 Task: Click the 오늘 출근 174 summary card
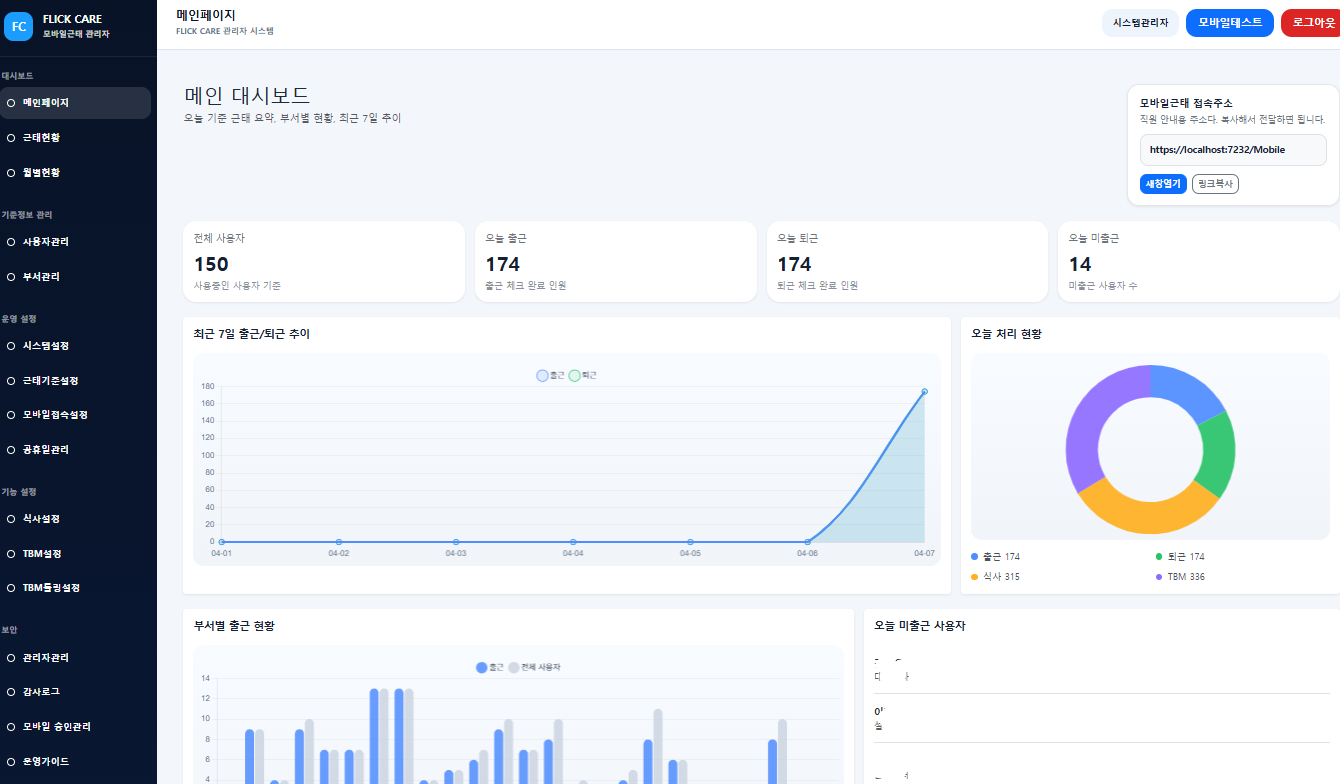tap(616, 262)
